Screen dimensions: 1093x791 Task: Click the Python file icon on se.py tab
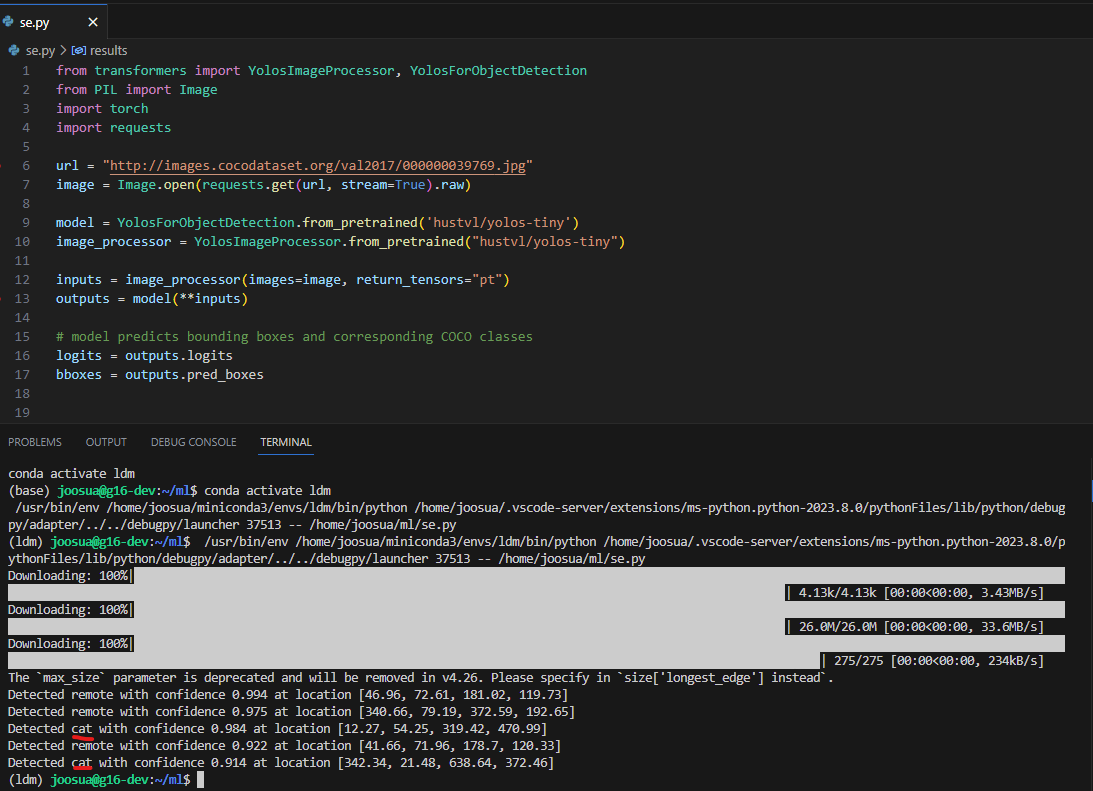point(8,22)
